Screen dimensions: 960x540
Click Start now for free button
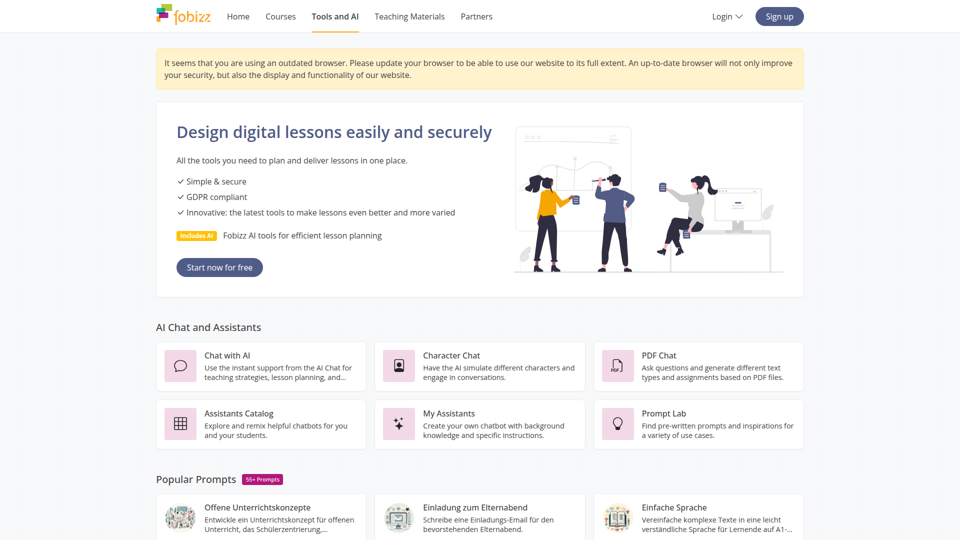(x=220, y=268)
